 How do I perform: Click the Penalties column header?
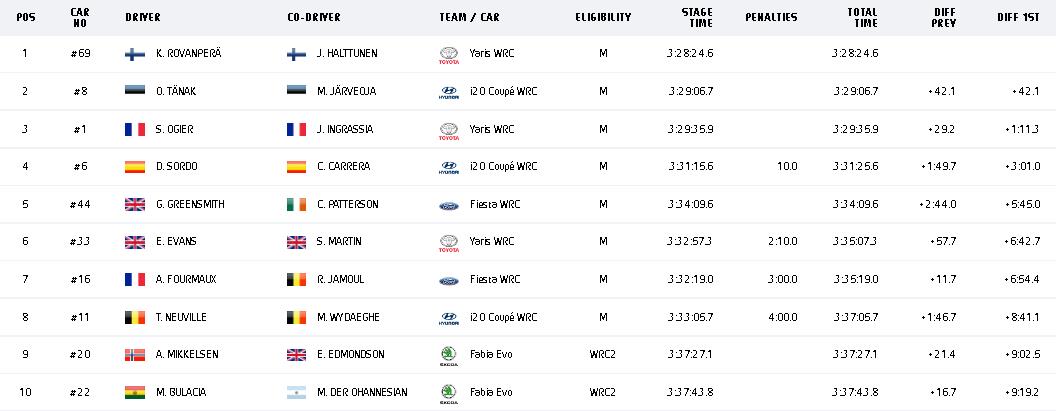point(771,18)
